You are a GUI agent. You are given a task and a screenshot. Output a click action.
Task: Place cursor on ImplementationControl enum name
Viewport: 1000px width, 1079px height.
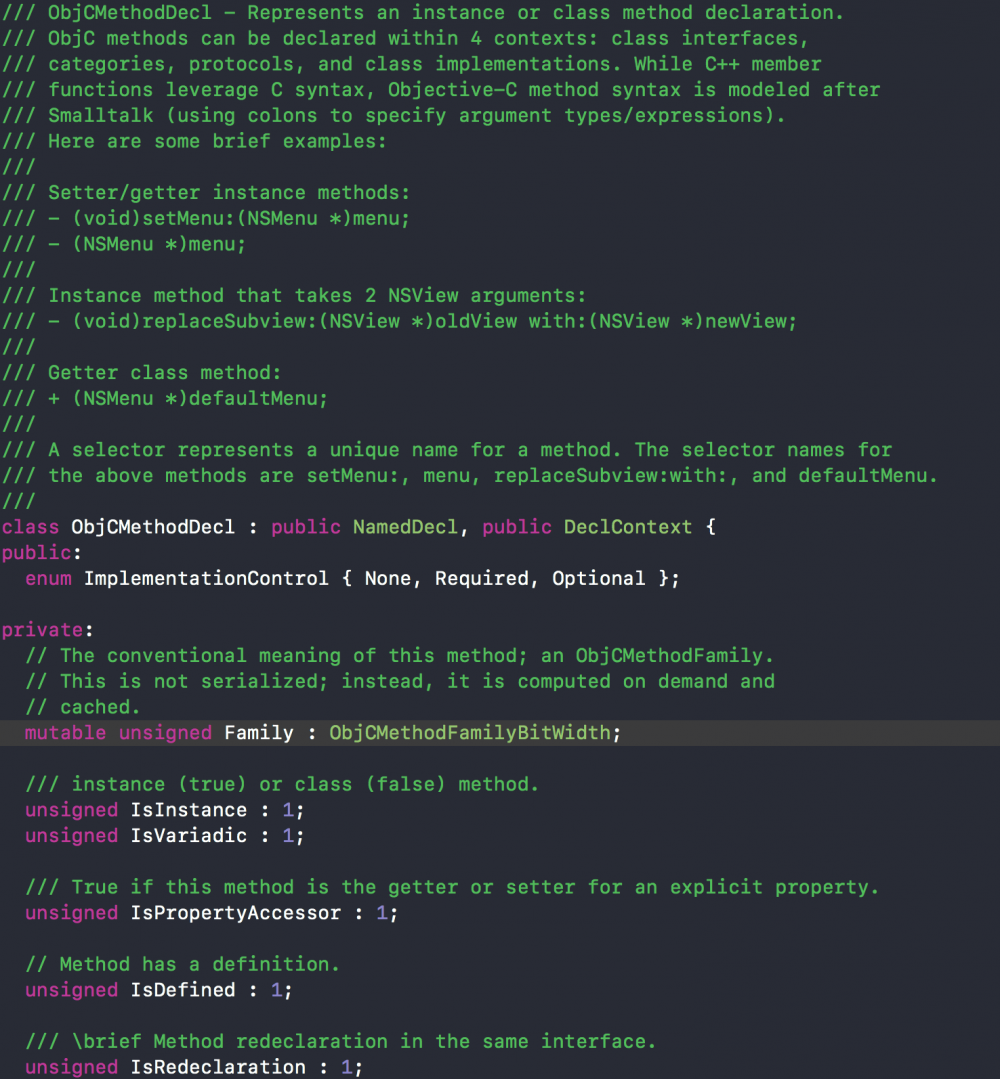206,579
